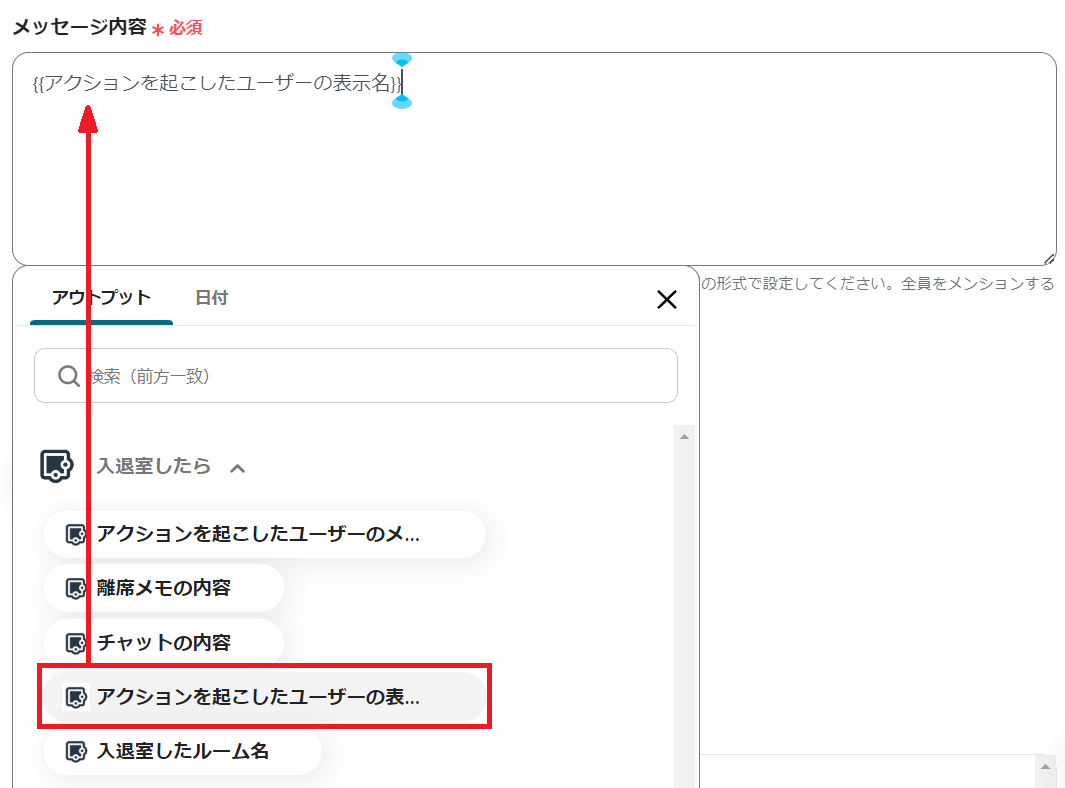The width and height of the screenshot is (1065, 788).
Task: Select アクションを起こしたユーザーの表... output item
Action: pos(264,697)
